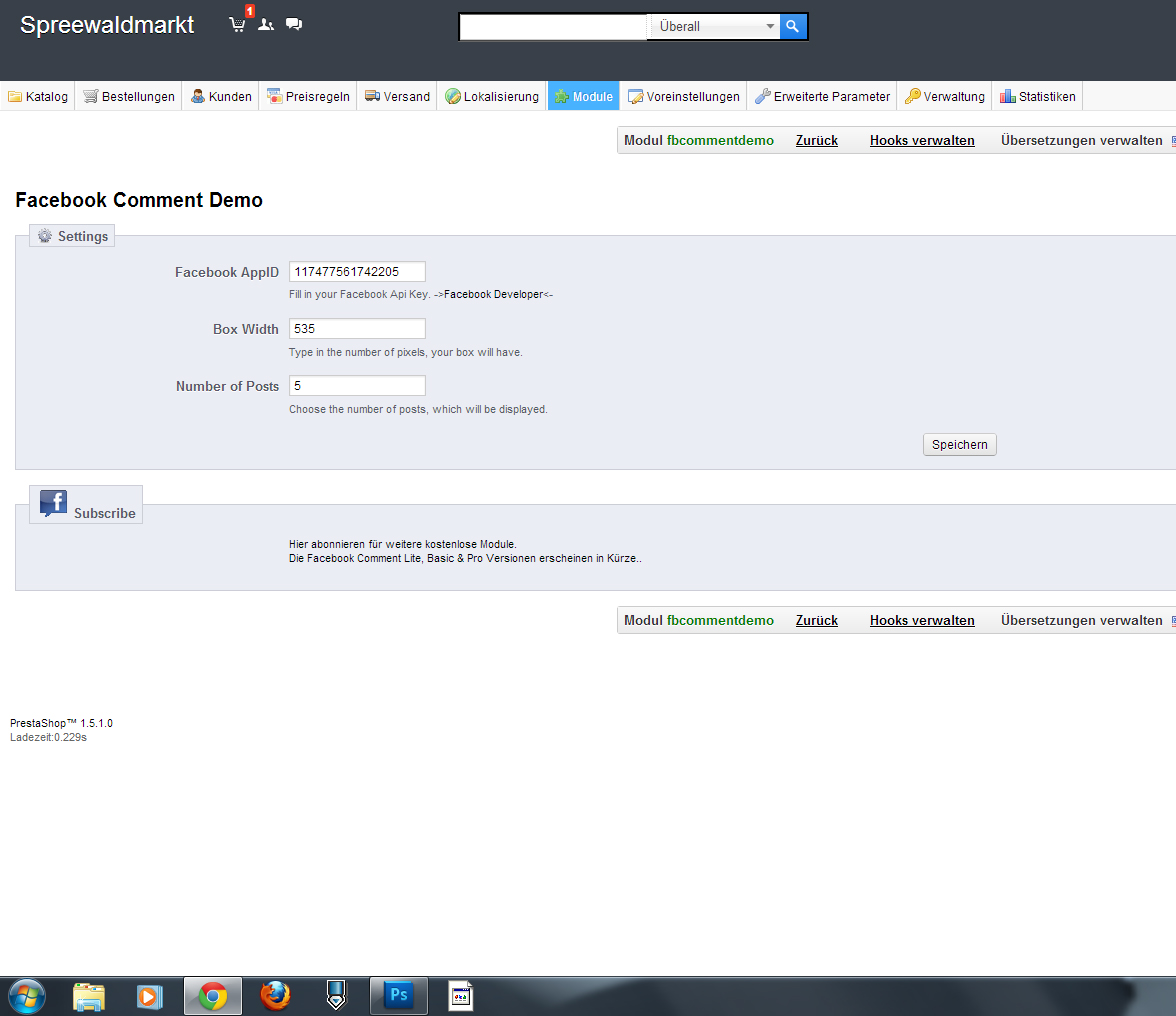Open the shopping cart orders icon
This screenshot has height=1016, width=1176.
point(238,24)
